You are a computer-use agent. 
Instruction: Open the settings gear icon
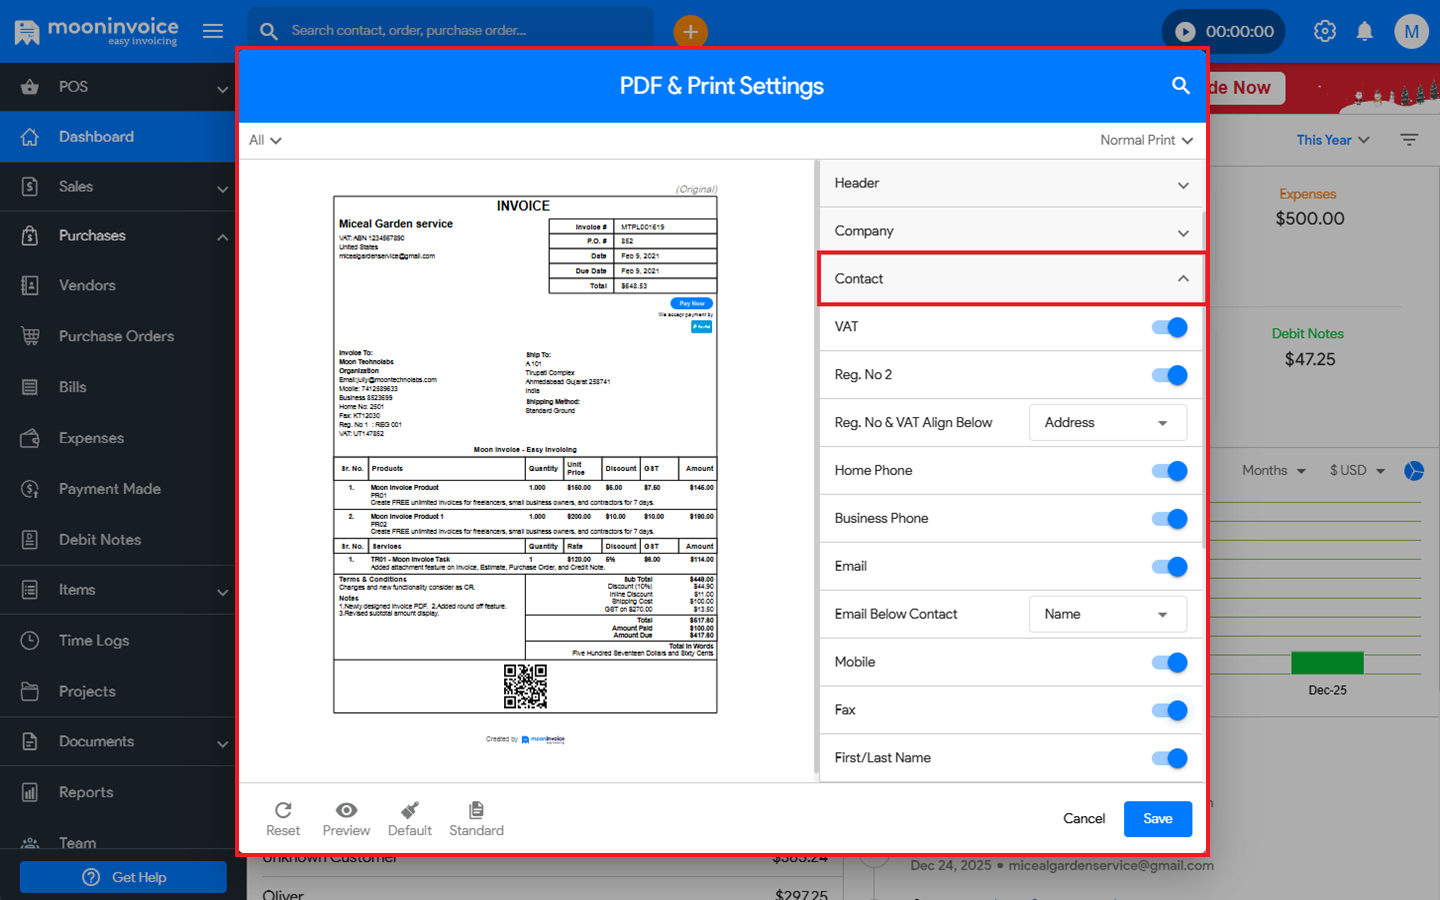[1324, 31]
